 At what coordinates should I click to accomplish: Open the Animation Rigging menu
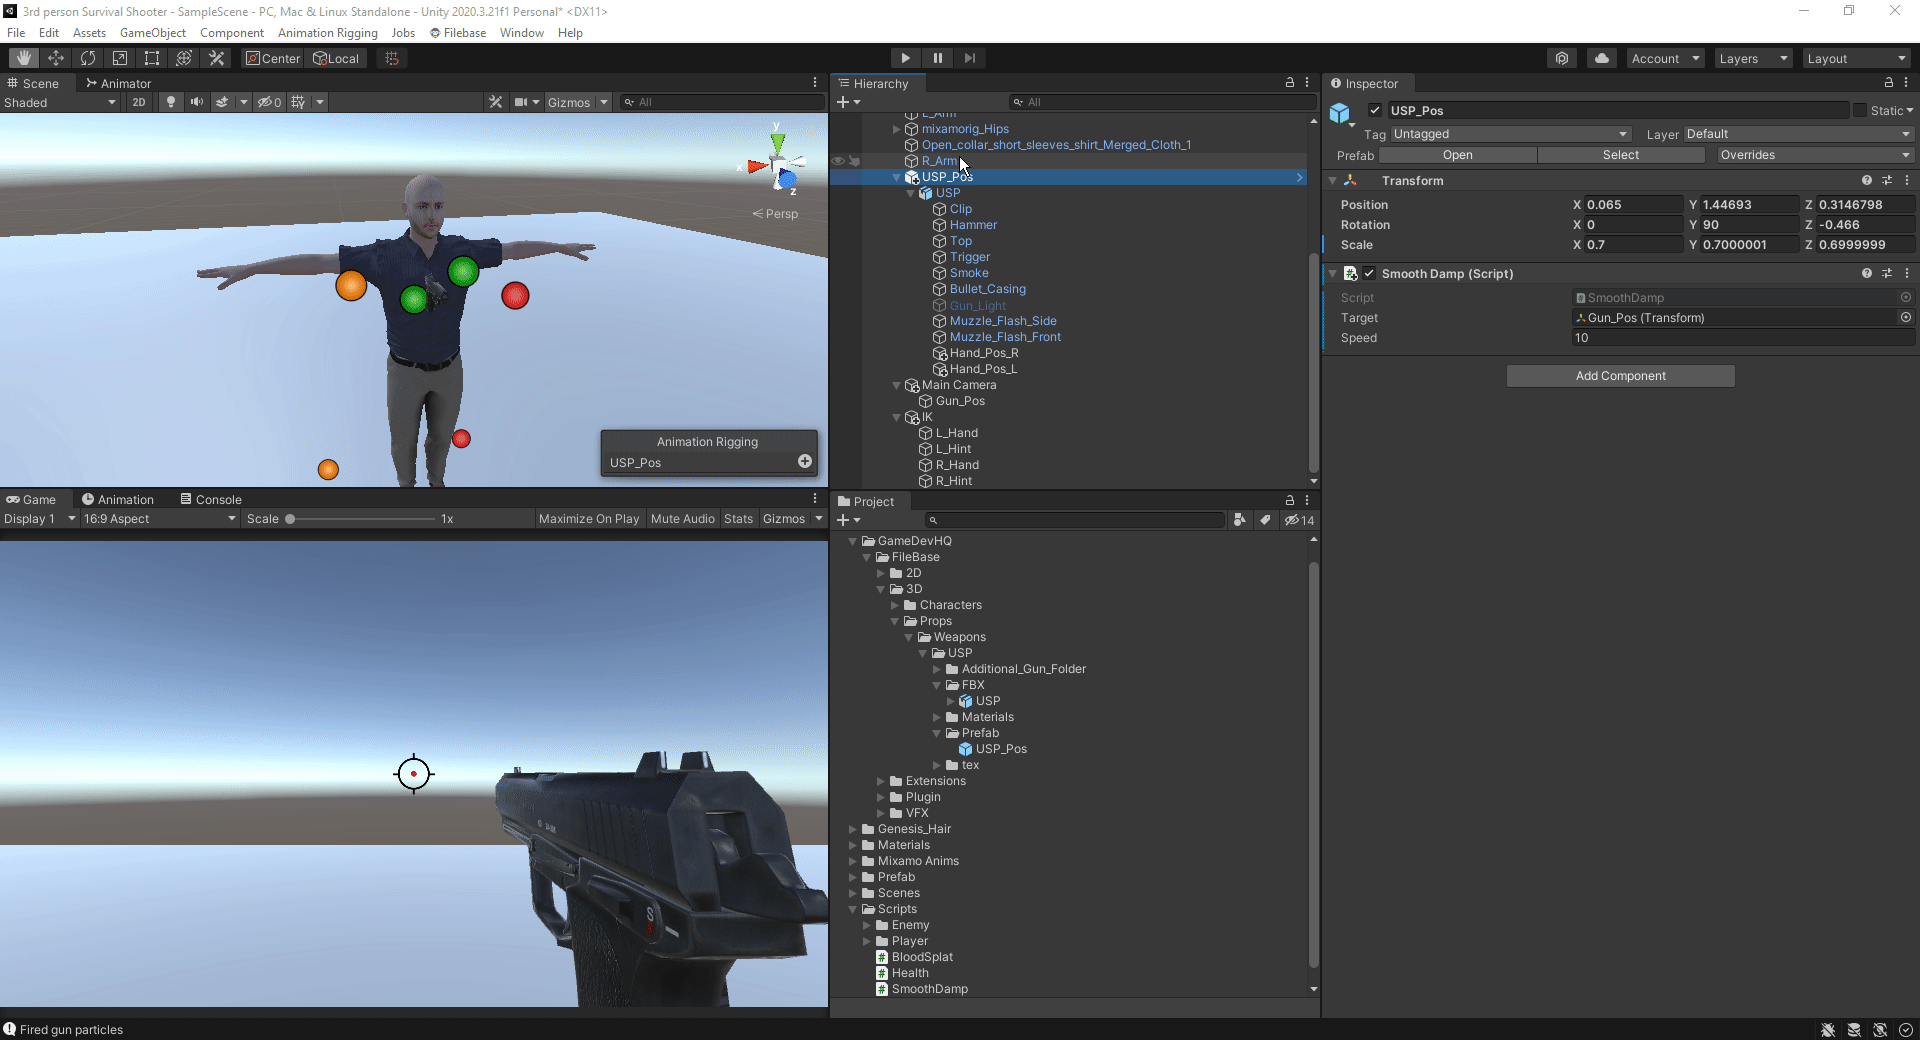click(x=327, y=33)
